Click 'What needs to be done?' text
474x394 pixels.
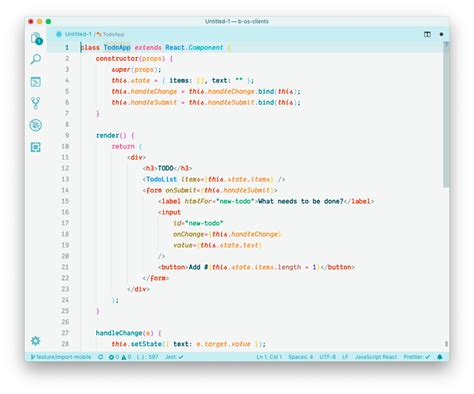301,201
